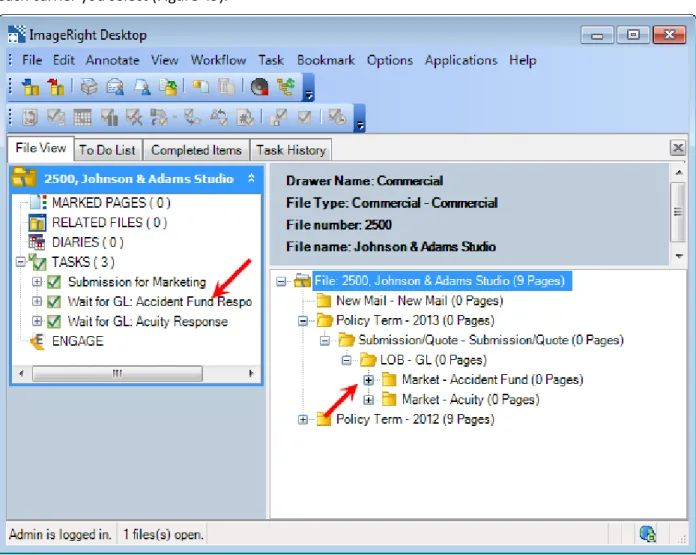This screenshot has height=555, width=696.
Task: Open the Options menu
Action: (390, 60)
